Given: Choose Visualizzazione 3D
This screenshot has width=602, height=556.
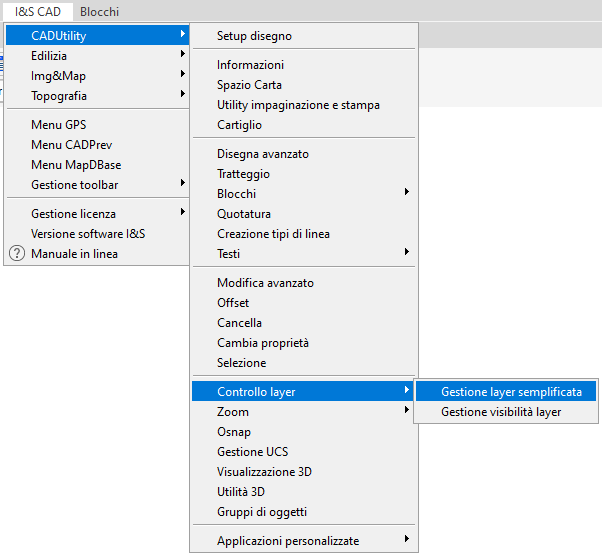Looking at the screenshot, I should (x=304, y=472).
